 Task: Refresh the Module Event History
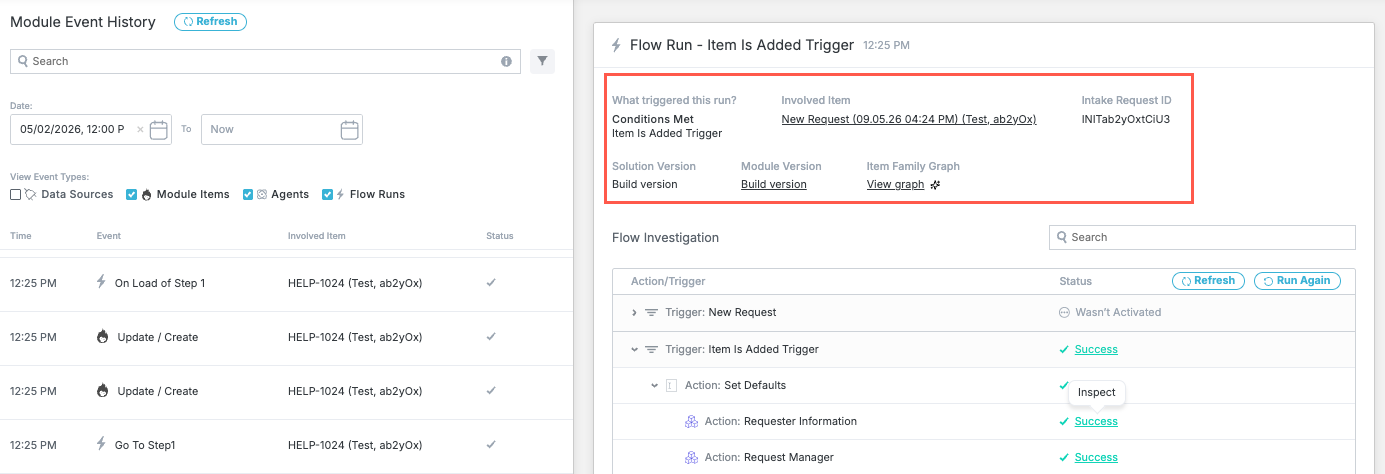(210, 21)
